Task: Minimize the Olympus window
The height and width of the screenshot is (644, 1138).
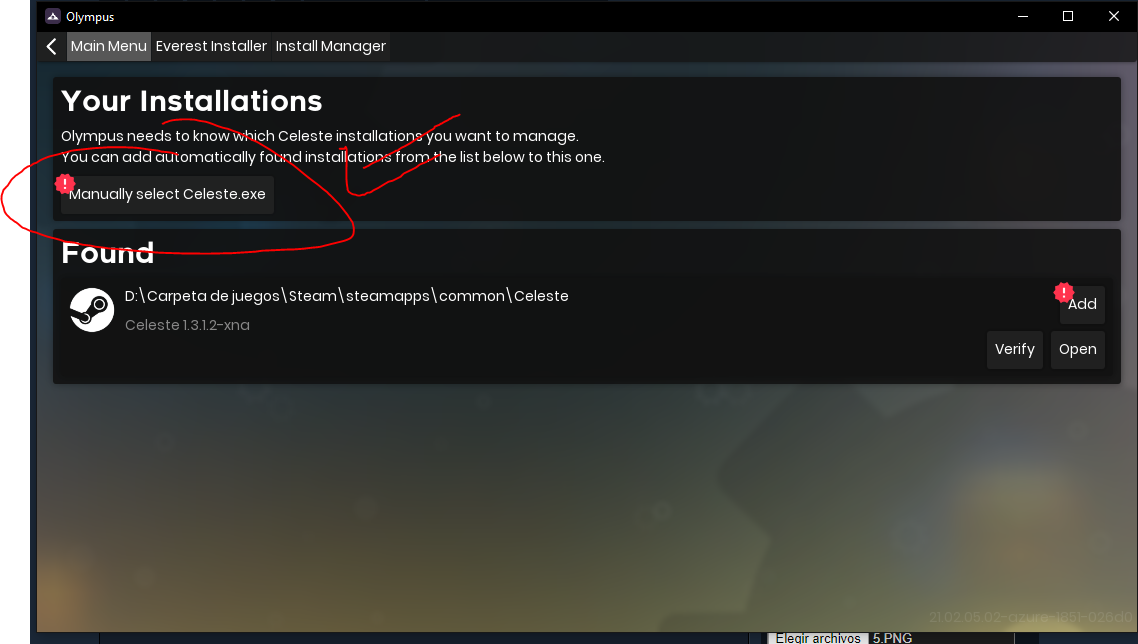Action: pyautogui.click(x=1023, y=16)
